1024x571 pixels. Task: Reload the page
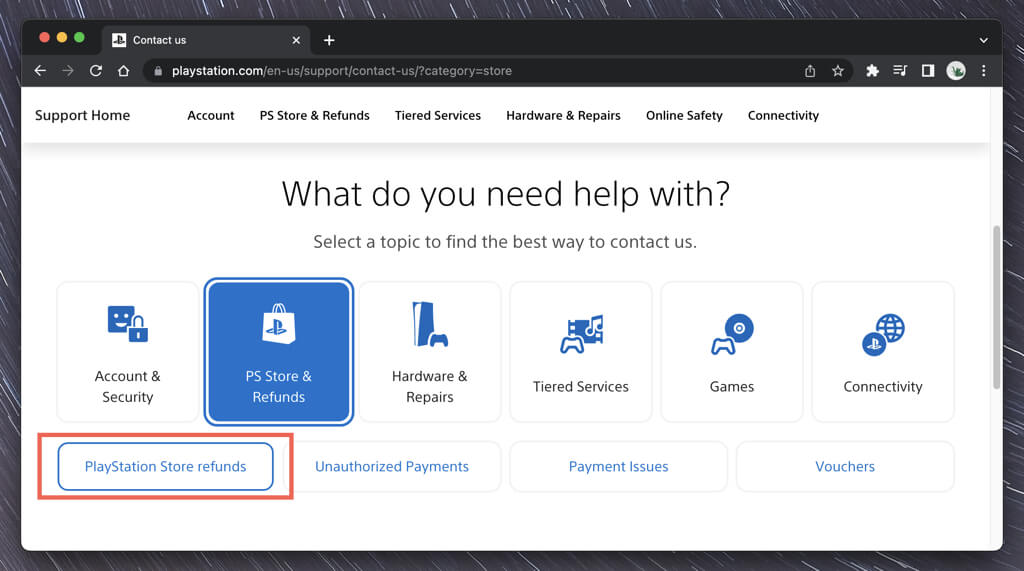[x=96, y=71]
